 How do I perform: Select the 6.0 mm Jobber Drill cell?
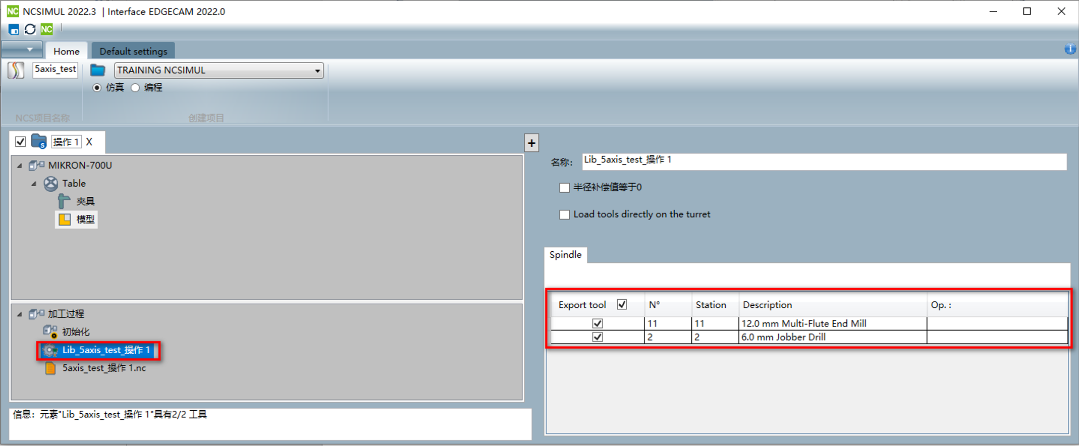[x=833, y=337]
